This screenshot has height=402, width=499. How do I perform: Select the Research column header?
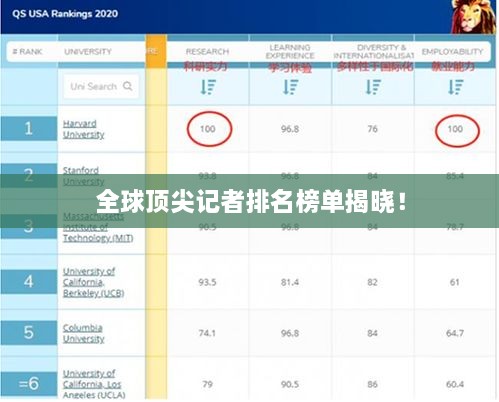(207, 52)
